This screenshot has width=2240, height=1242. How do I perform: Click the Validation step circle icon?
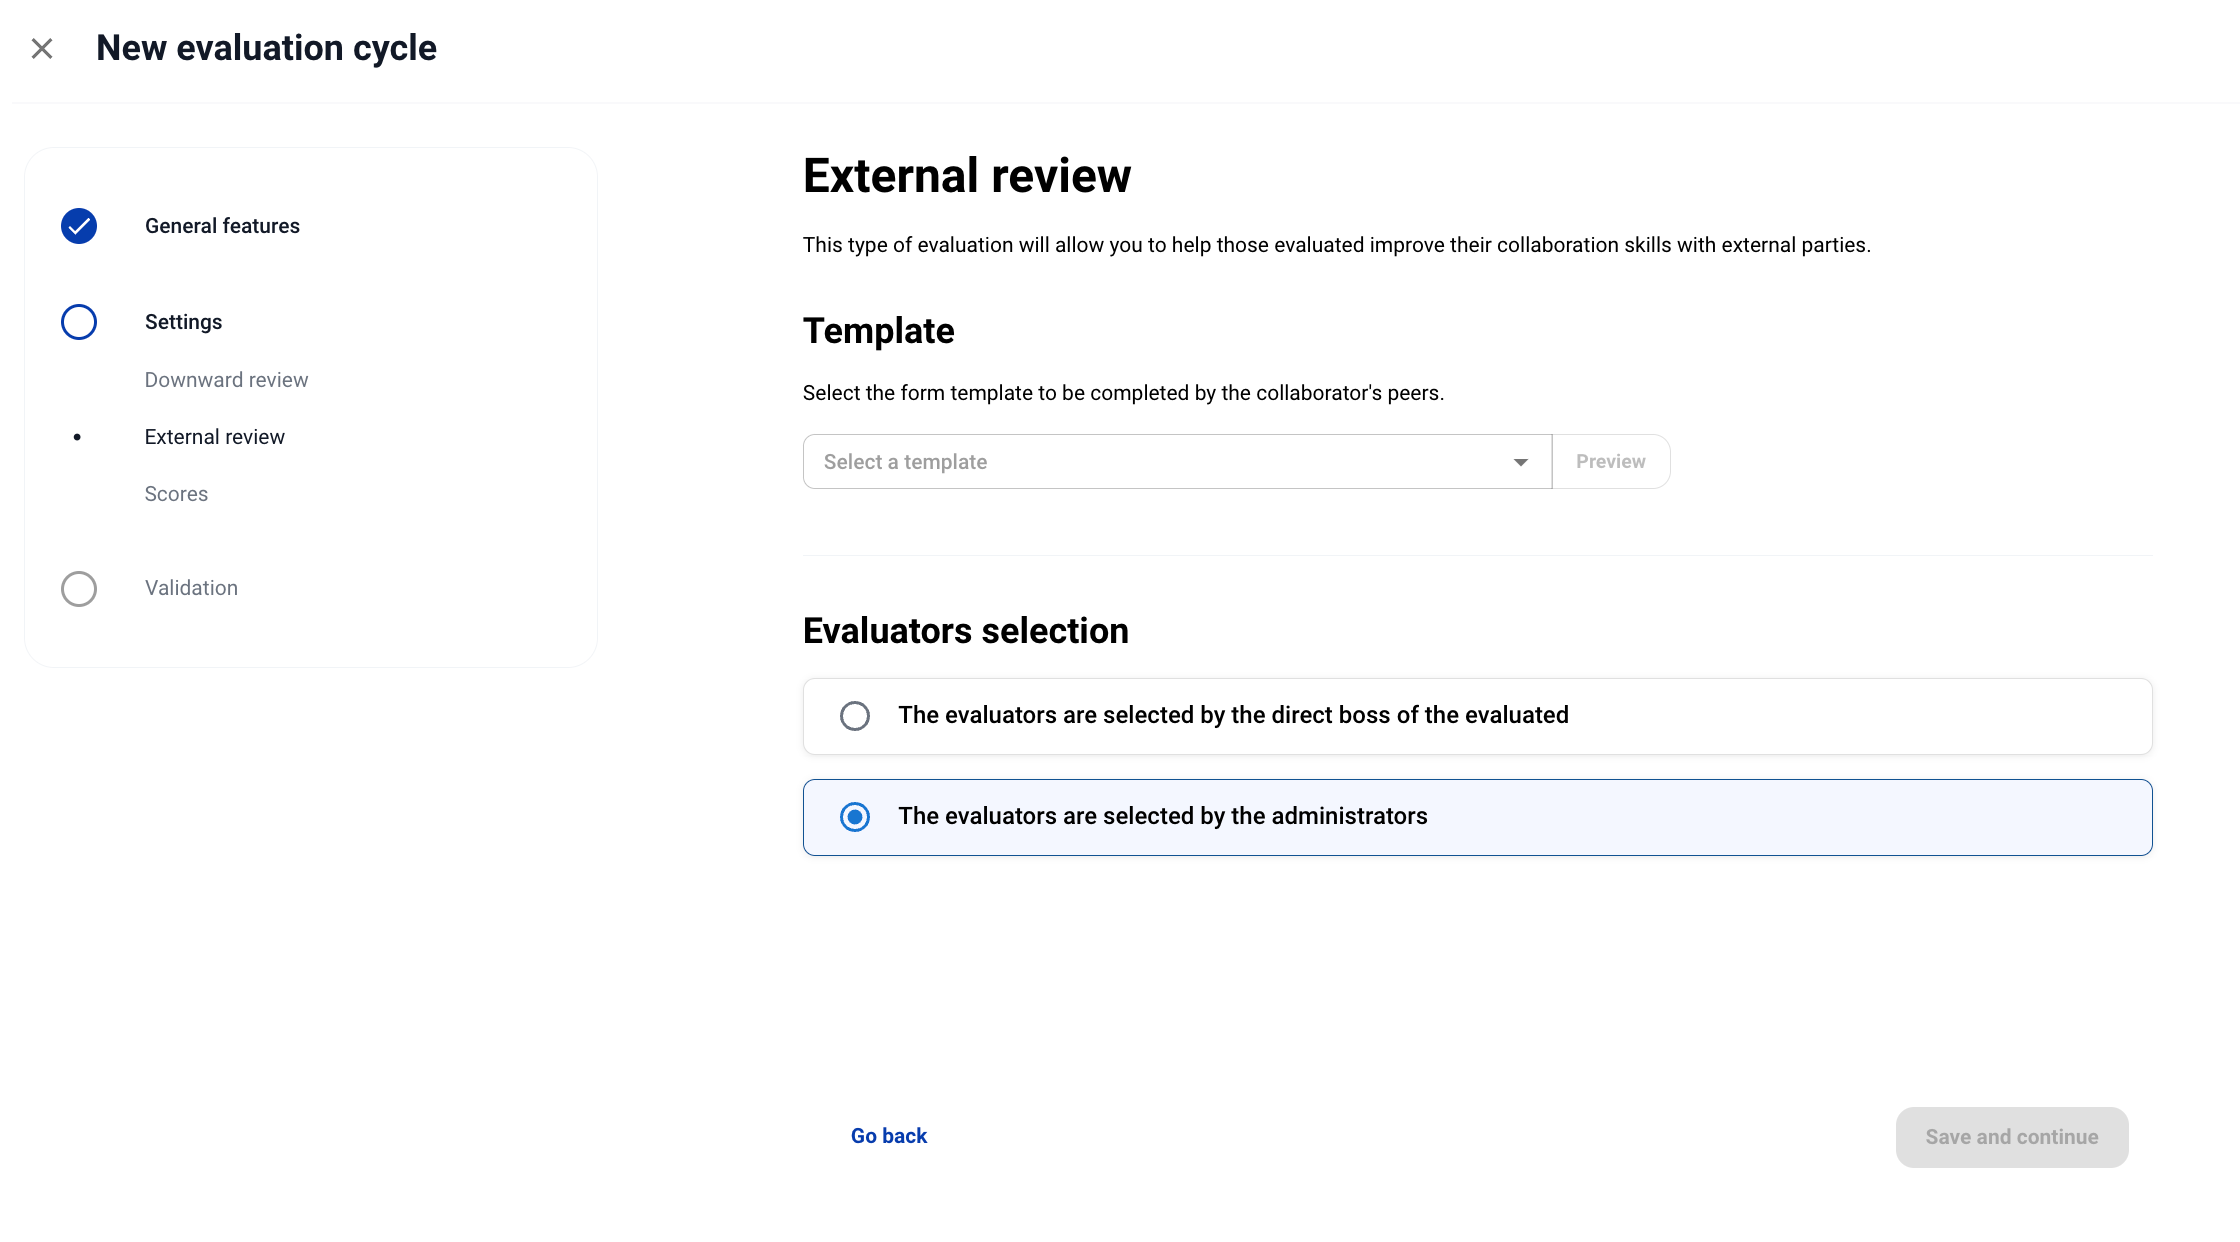pyautogui.click(x=79, y=589)
